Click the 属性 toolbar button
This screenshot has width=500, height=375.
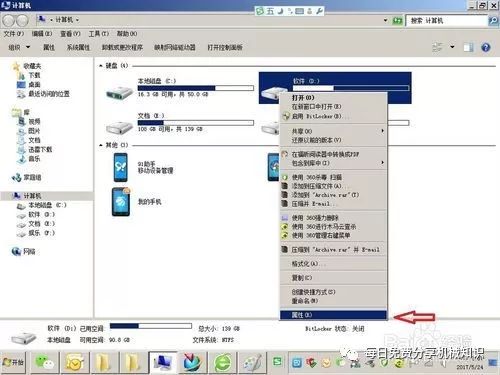pos(49,48)
